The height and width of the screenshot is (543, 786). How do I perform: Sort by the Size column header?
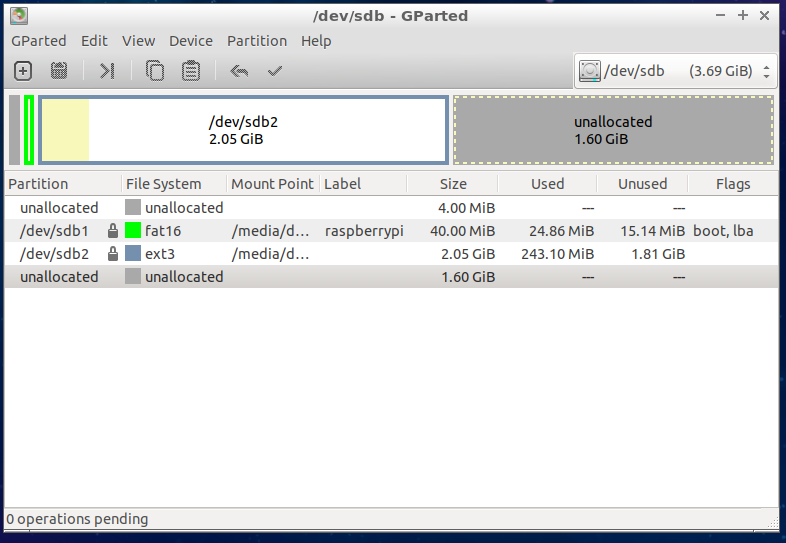[452, 184]
